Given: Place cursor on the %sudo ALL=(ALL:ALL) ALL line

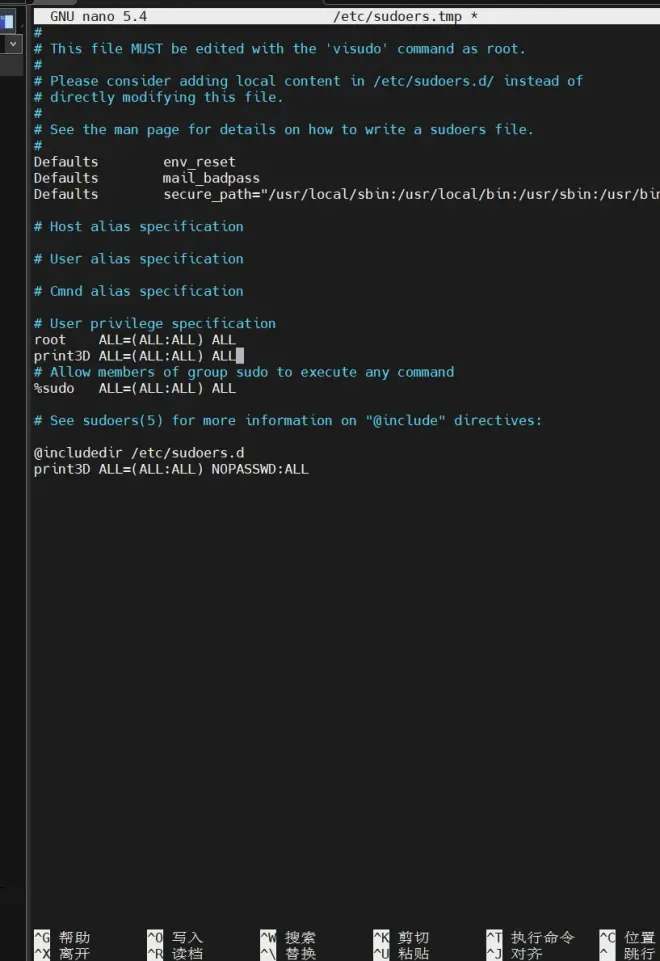Looking at the screenshot, I should (x=135, y=388).
